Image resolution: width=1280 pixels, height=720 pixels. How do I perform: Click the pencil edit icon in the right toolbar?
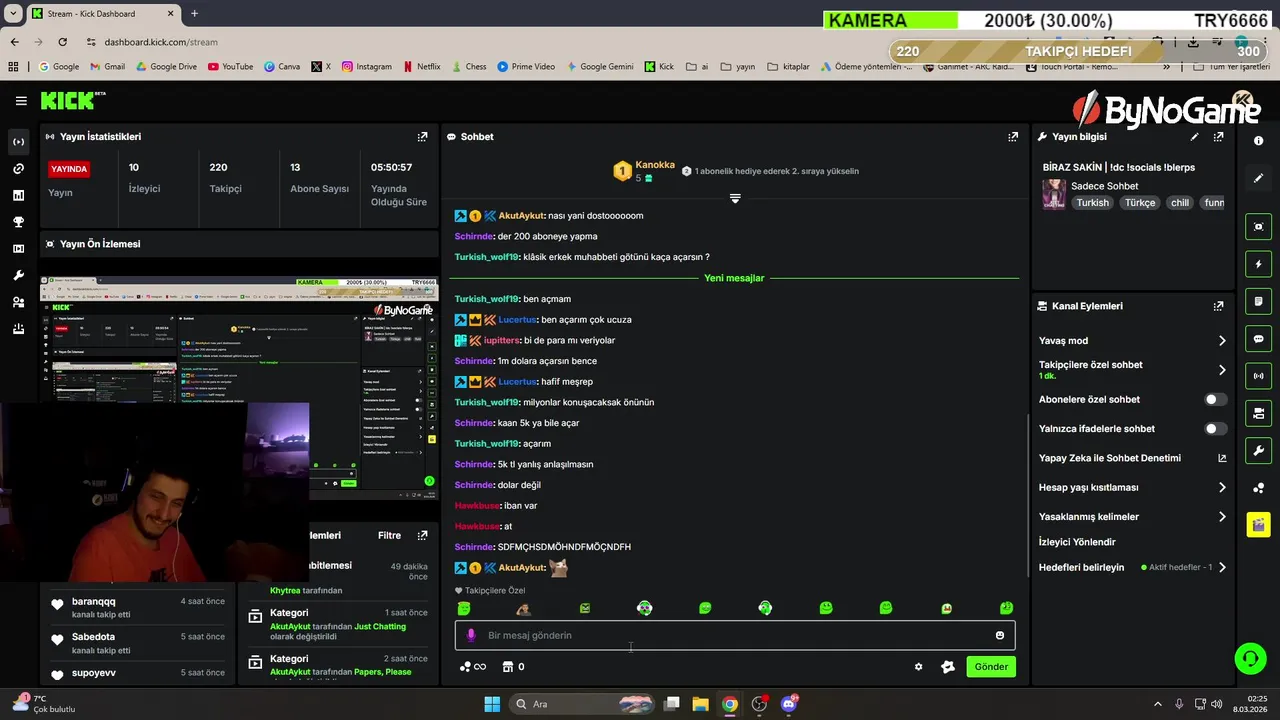(1258, 178)
